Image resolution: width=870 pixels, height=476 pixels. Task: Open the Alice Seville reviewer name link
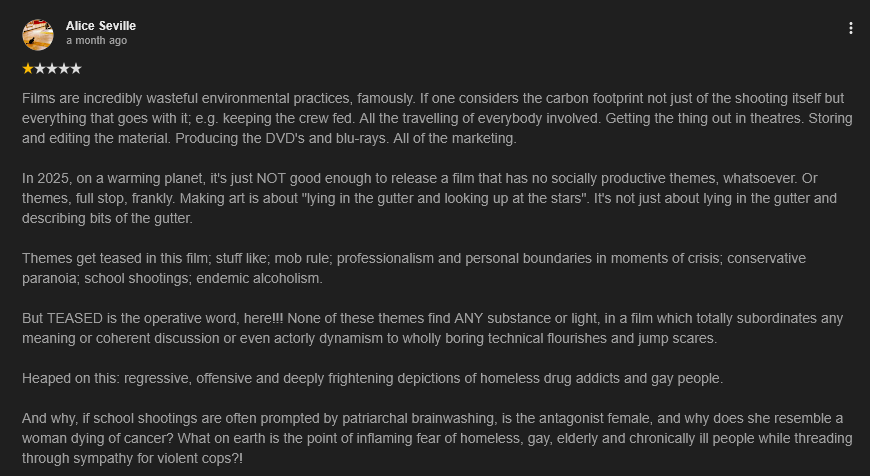coord(100,25)
